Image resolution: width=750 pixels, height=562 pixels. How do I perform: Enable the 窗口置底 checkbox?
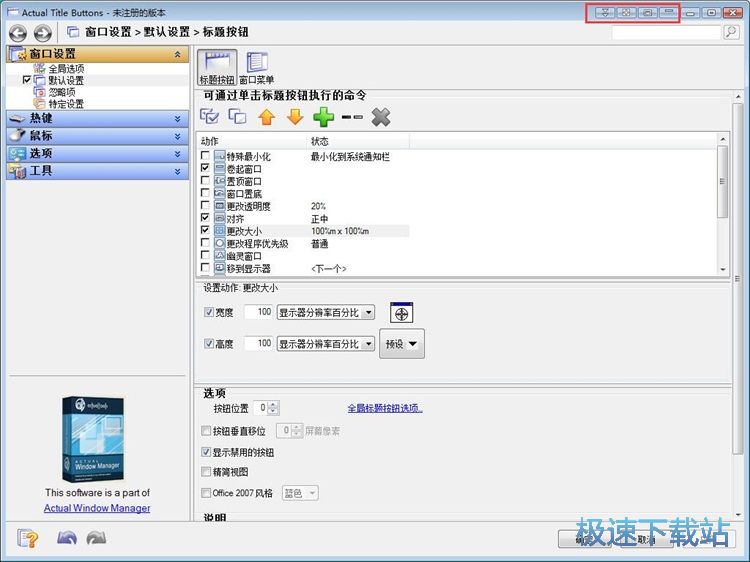click(205, 193)
